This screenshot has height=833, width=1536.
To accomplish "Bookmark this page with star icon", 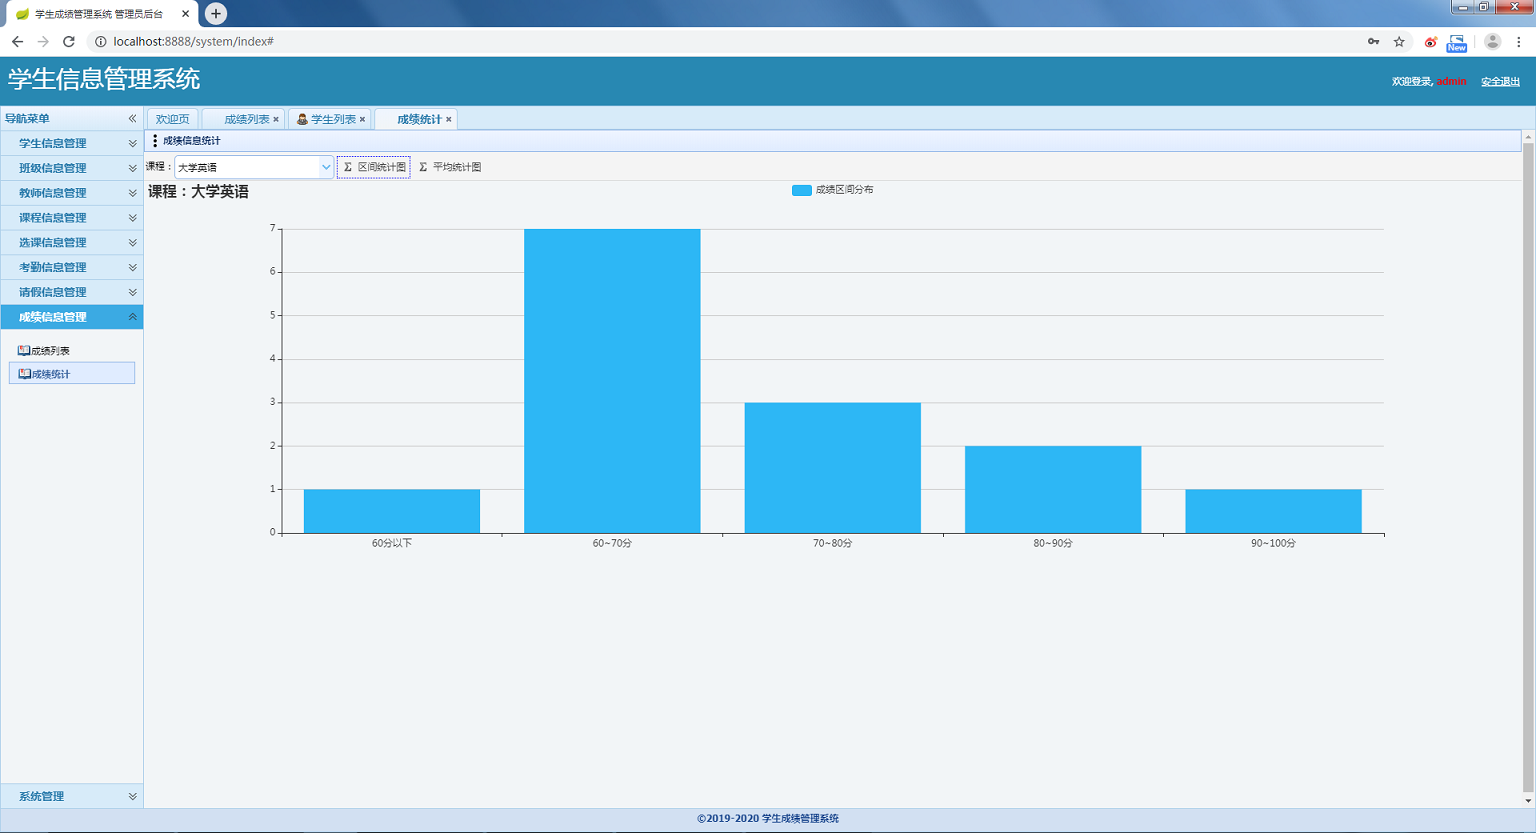I will click(x=1399, y=41).
